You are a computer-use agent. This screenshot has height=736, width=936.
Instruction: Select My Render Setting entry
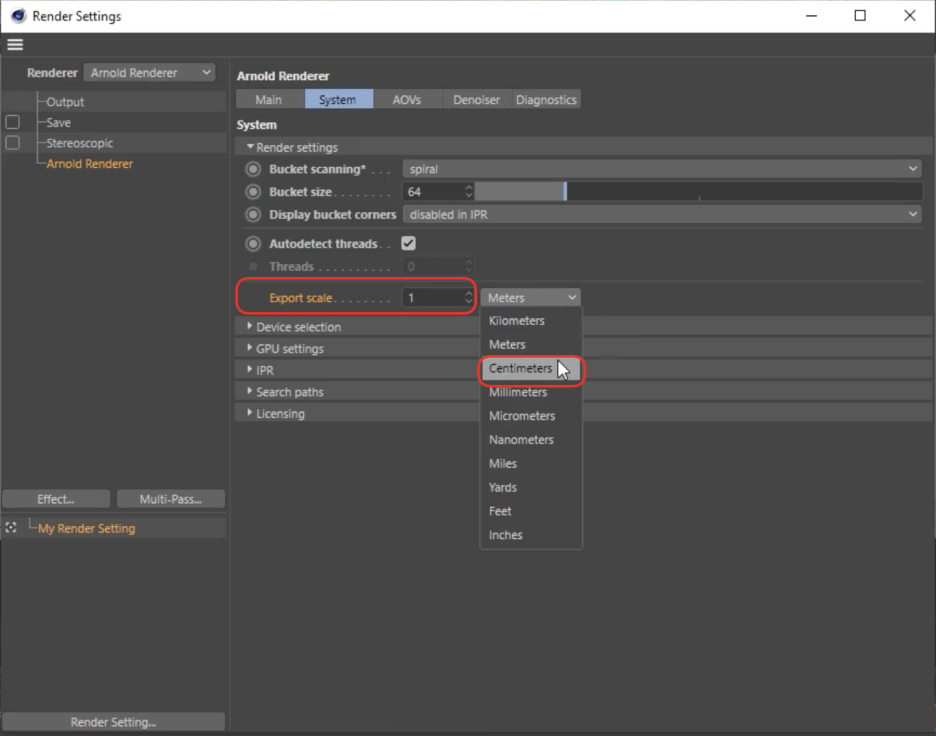point(87,528)
